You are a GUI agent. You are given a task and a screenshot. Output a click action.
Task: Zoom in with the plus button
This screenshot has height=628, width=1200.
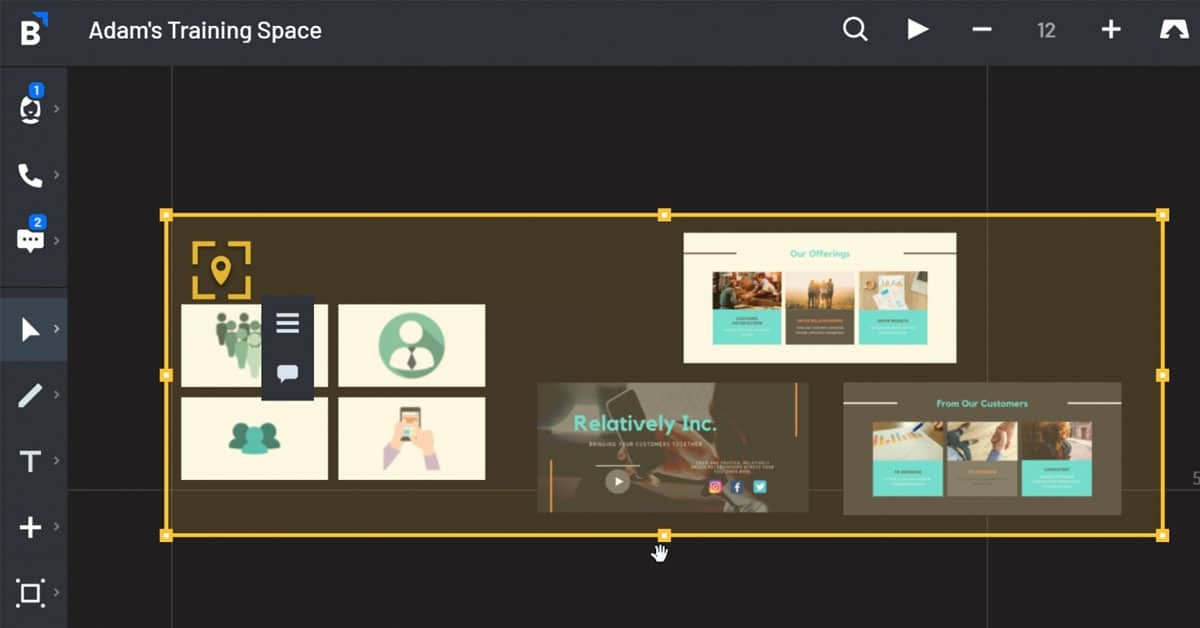pyautogui.click(x=1111, y=29)
